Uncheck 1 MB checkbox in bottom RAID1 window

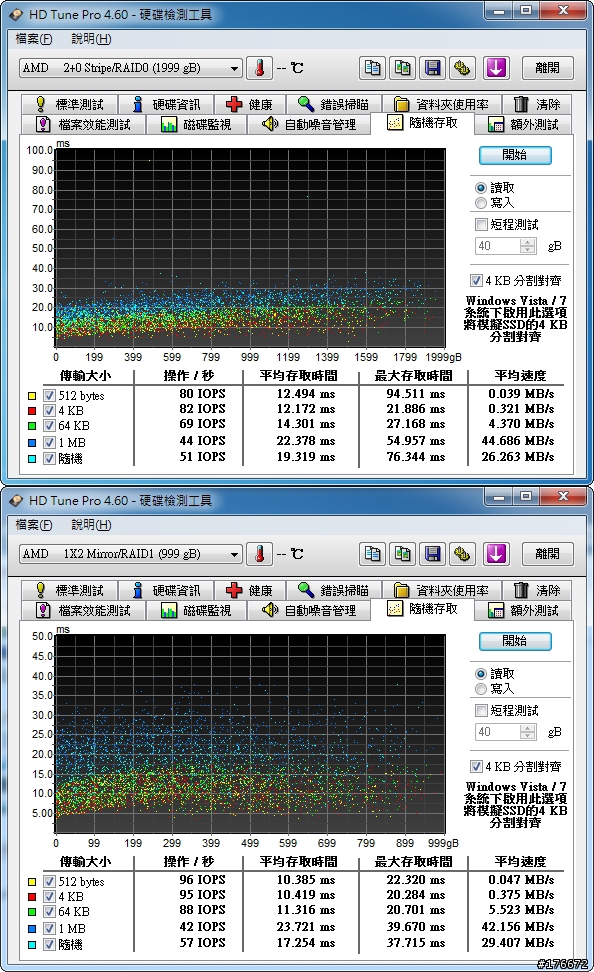pos(50,929)
